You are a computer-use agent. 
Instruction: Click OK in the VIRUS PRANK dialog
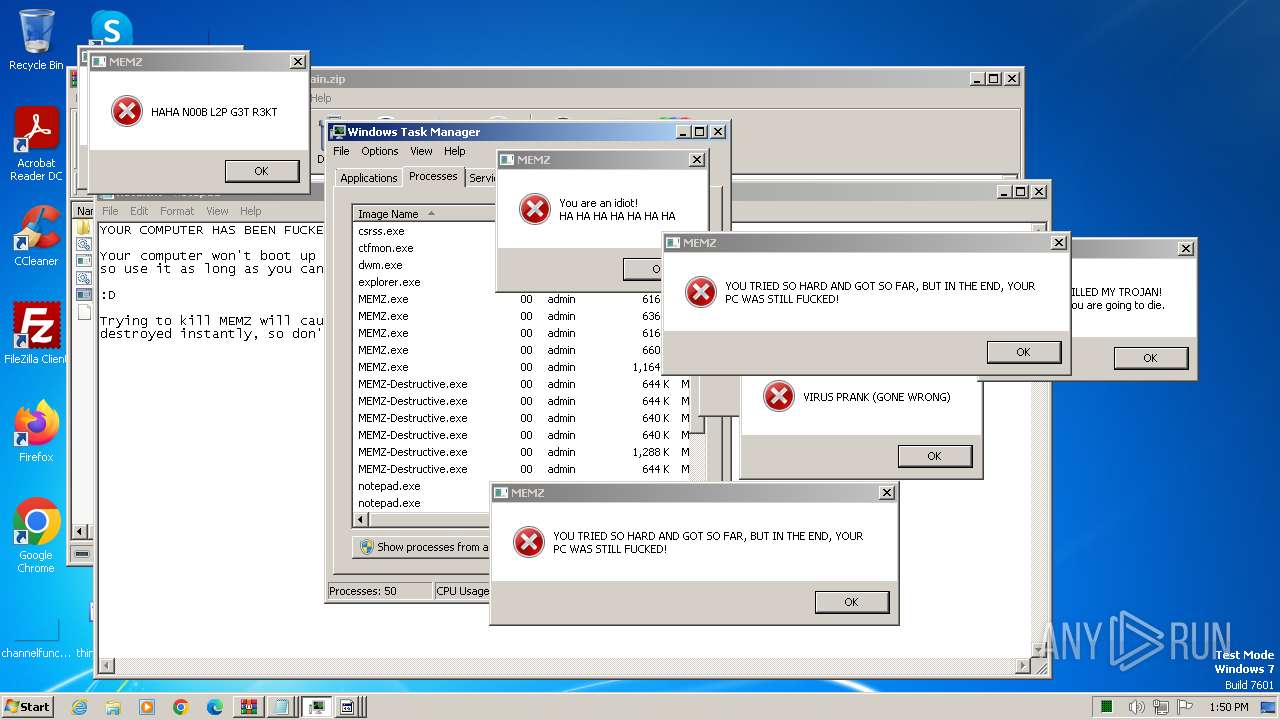935,456
